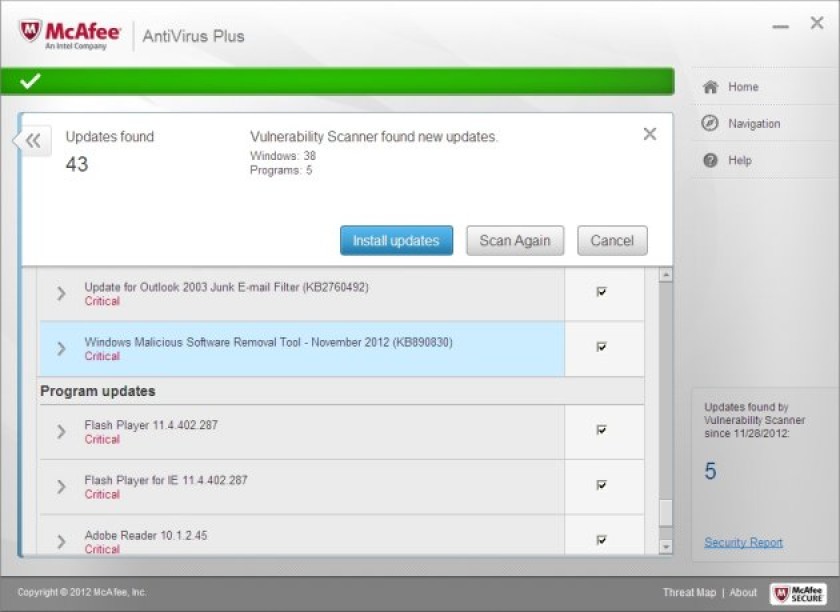Click the scrollbar up arrow
Screen dimensions: 840x612
(x=665, y=275)
